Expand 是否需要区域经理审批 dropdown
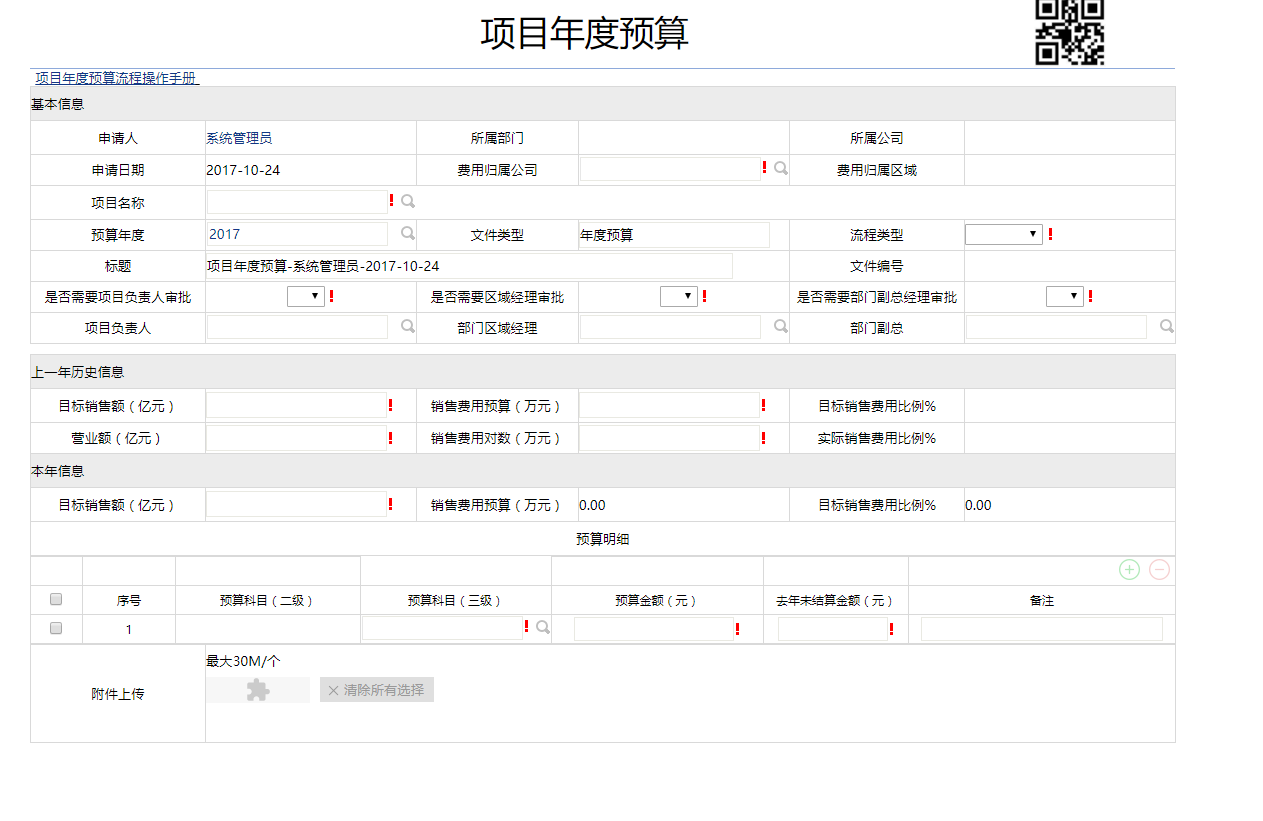1263x821 pixels. click(x=678, y=296)
